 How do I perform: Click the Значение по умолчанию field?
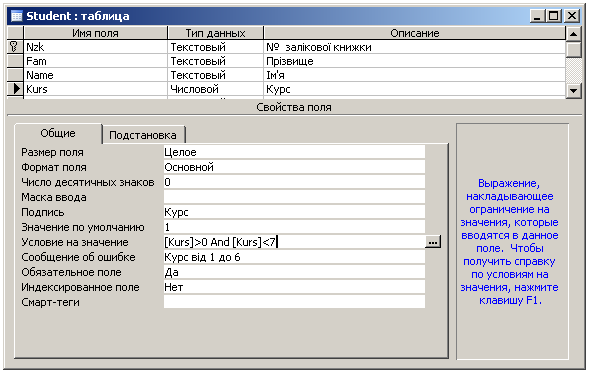point(294,227)
